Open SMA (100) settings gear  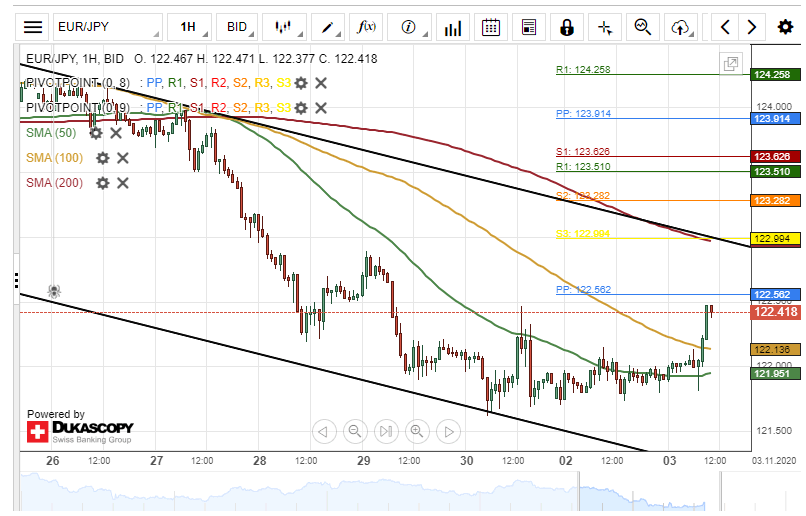coord(103,158)
